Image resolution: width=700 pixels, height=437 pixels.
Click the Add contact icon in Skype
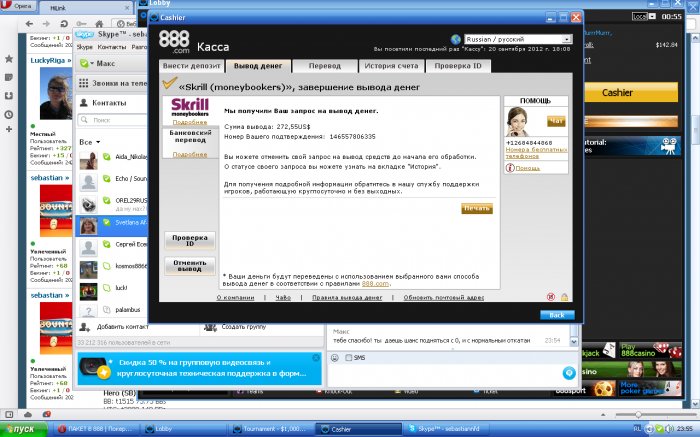tap(84, 327)
